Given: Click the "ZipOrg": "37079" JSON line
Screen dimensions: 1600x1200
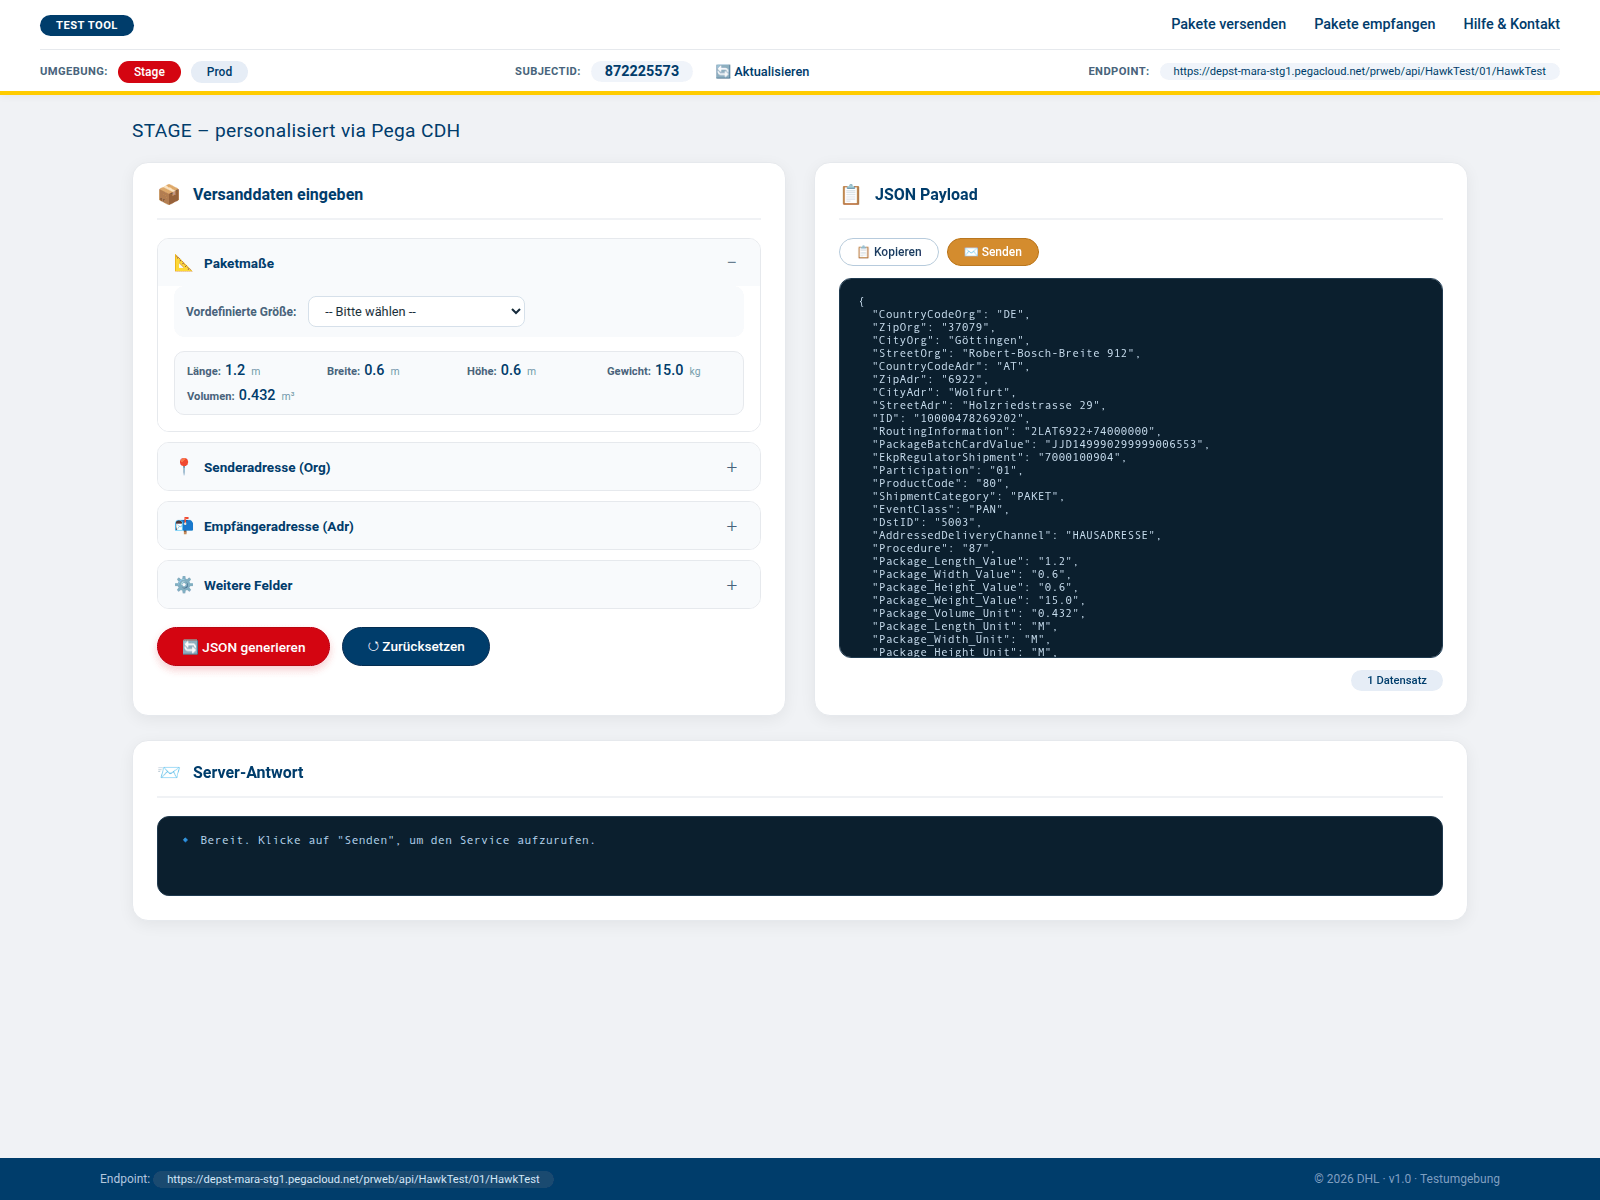Looking at the screenshot, I should pyautogui.click(x=934, y=327).
